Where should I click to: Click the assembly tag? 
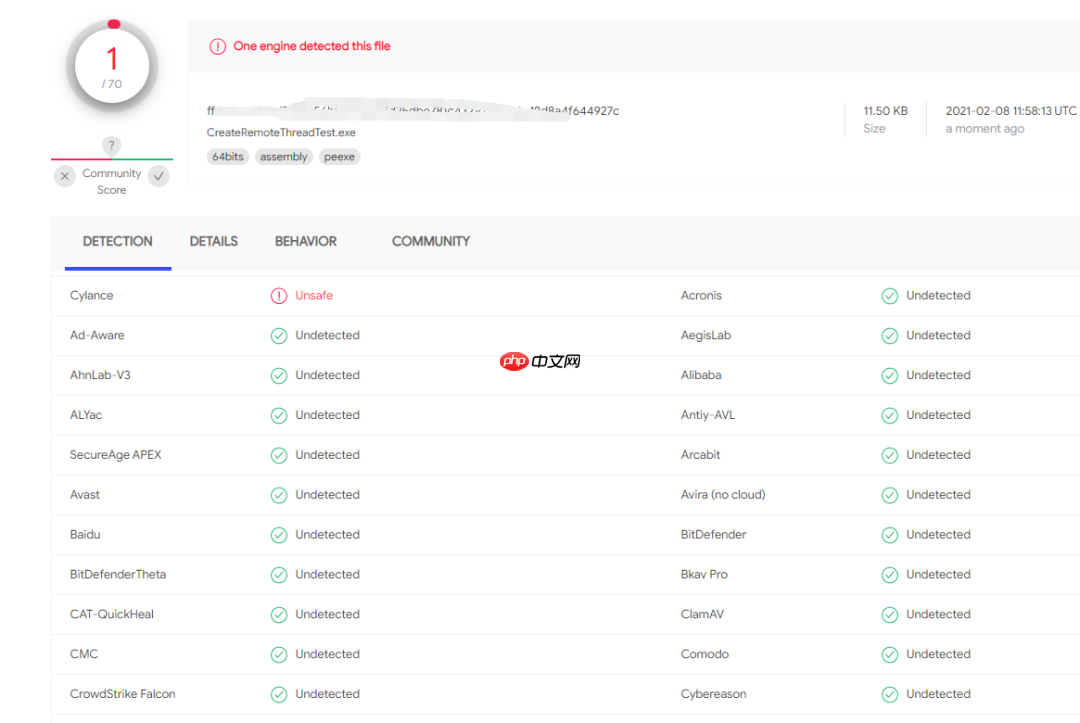point(284,157)
